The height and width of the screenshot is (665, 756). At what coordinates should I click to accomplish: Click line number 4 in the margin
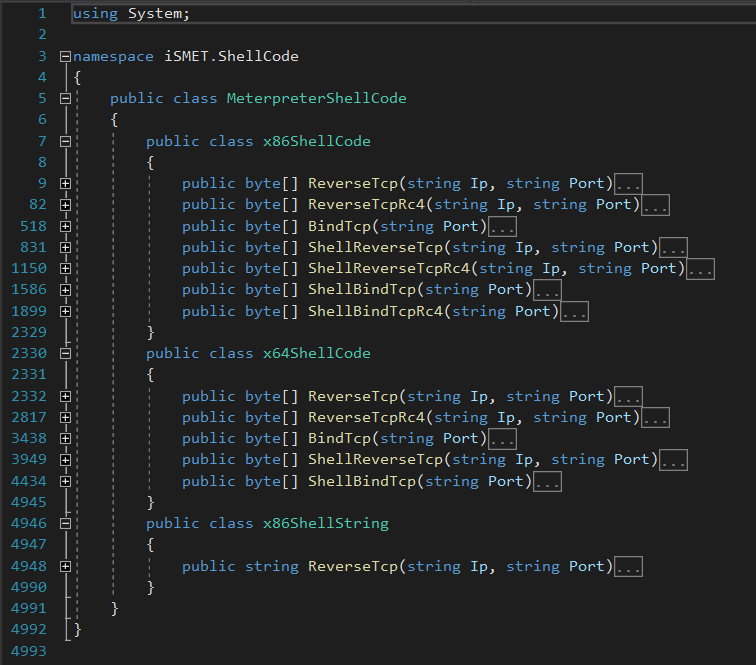click(x=42, y=78)
